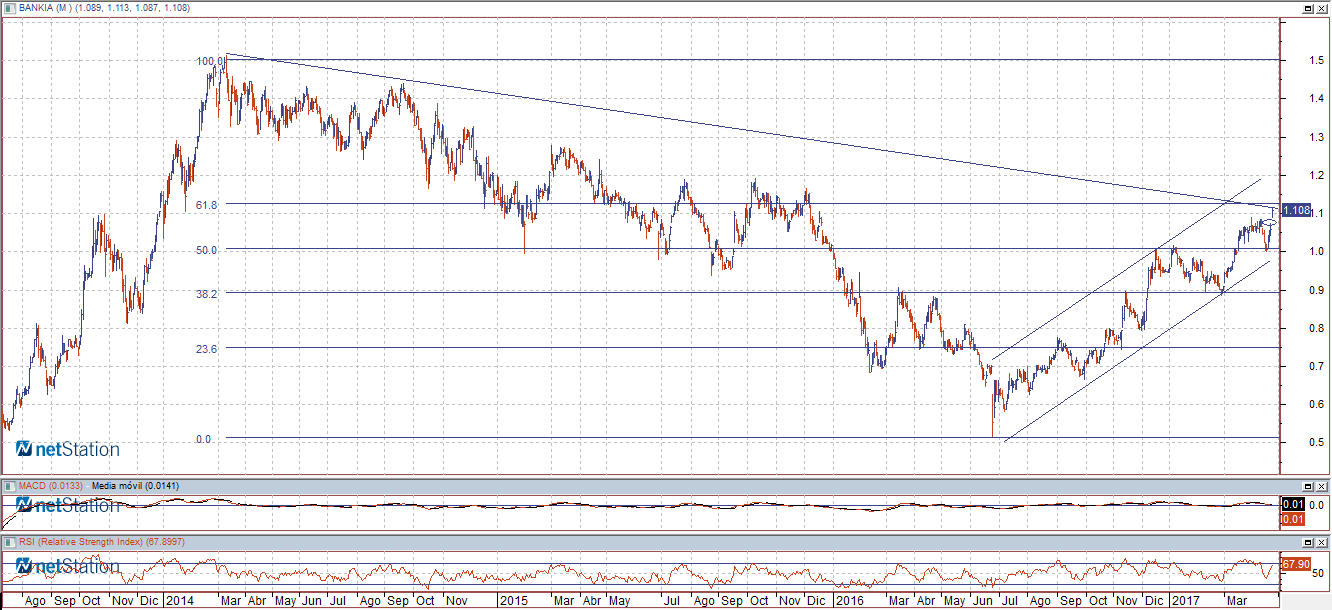
Task: Click the 100.0 Fibonacci level label
Action: [x=210, y=61]
